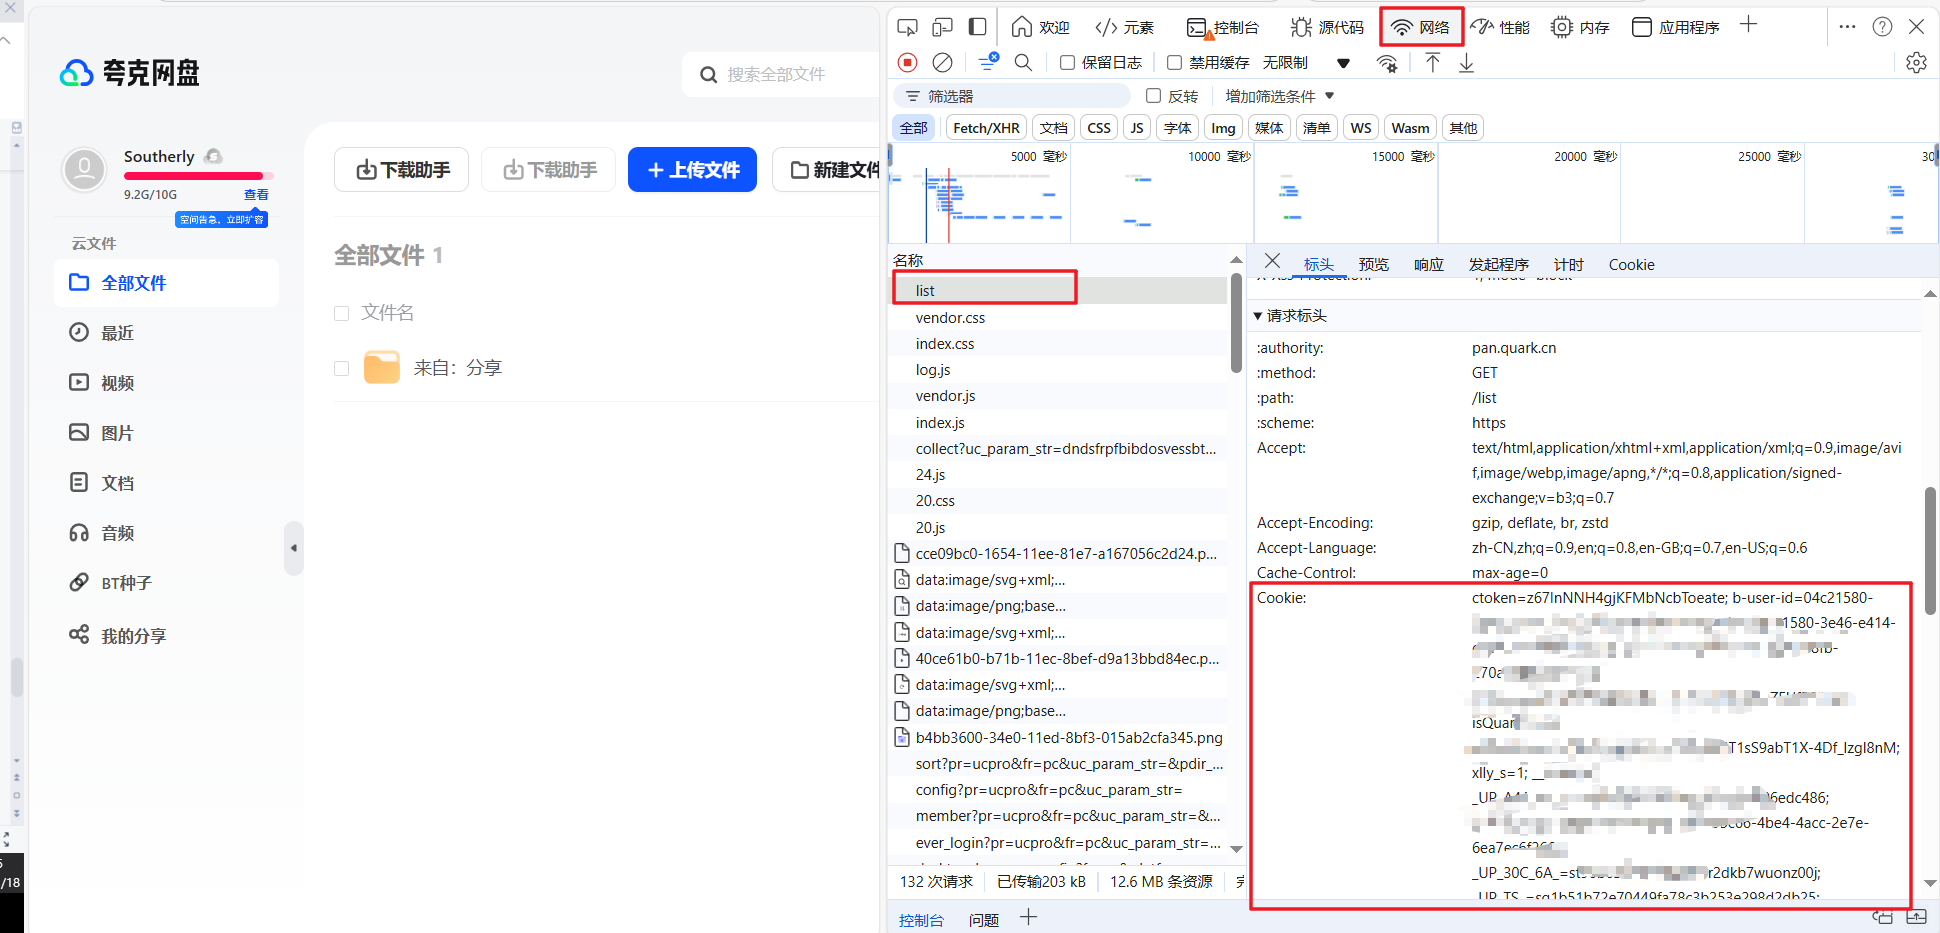Click the 新建文件 new folder button
The image size is (1940, 933).
[x=828, y=170]
